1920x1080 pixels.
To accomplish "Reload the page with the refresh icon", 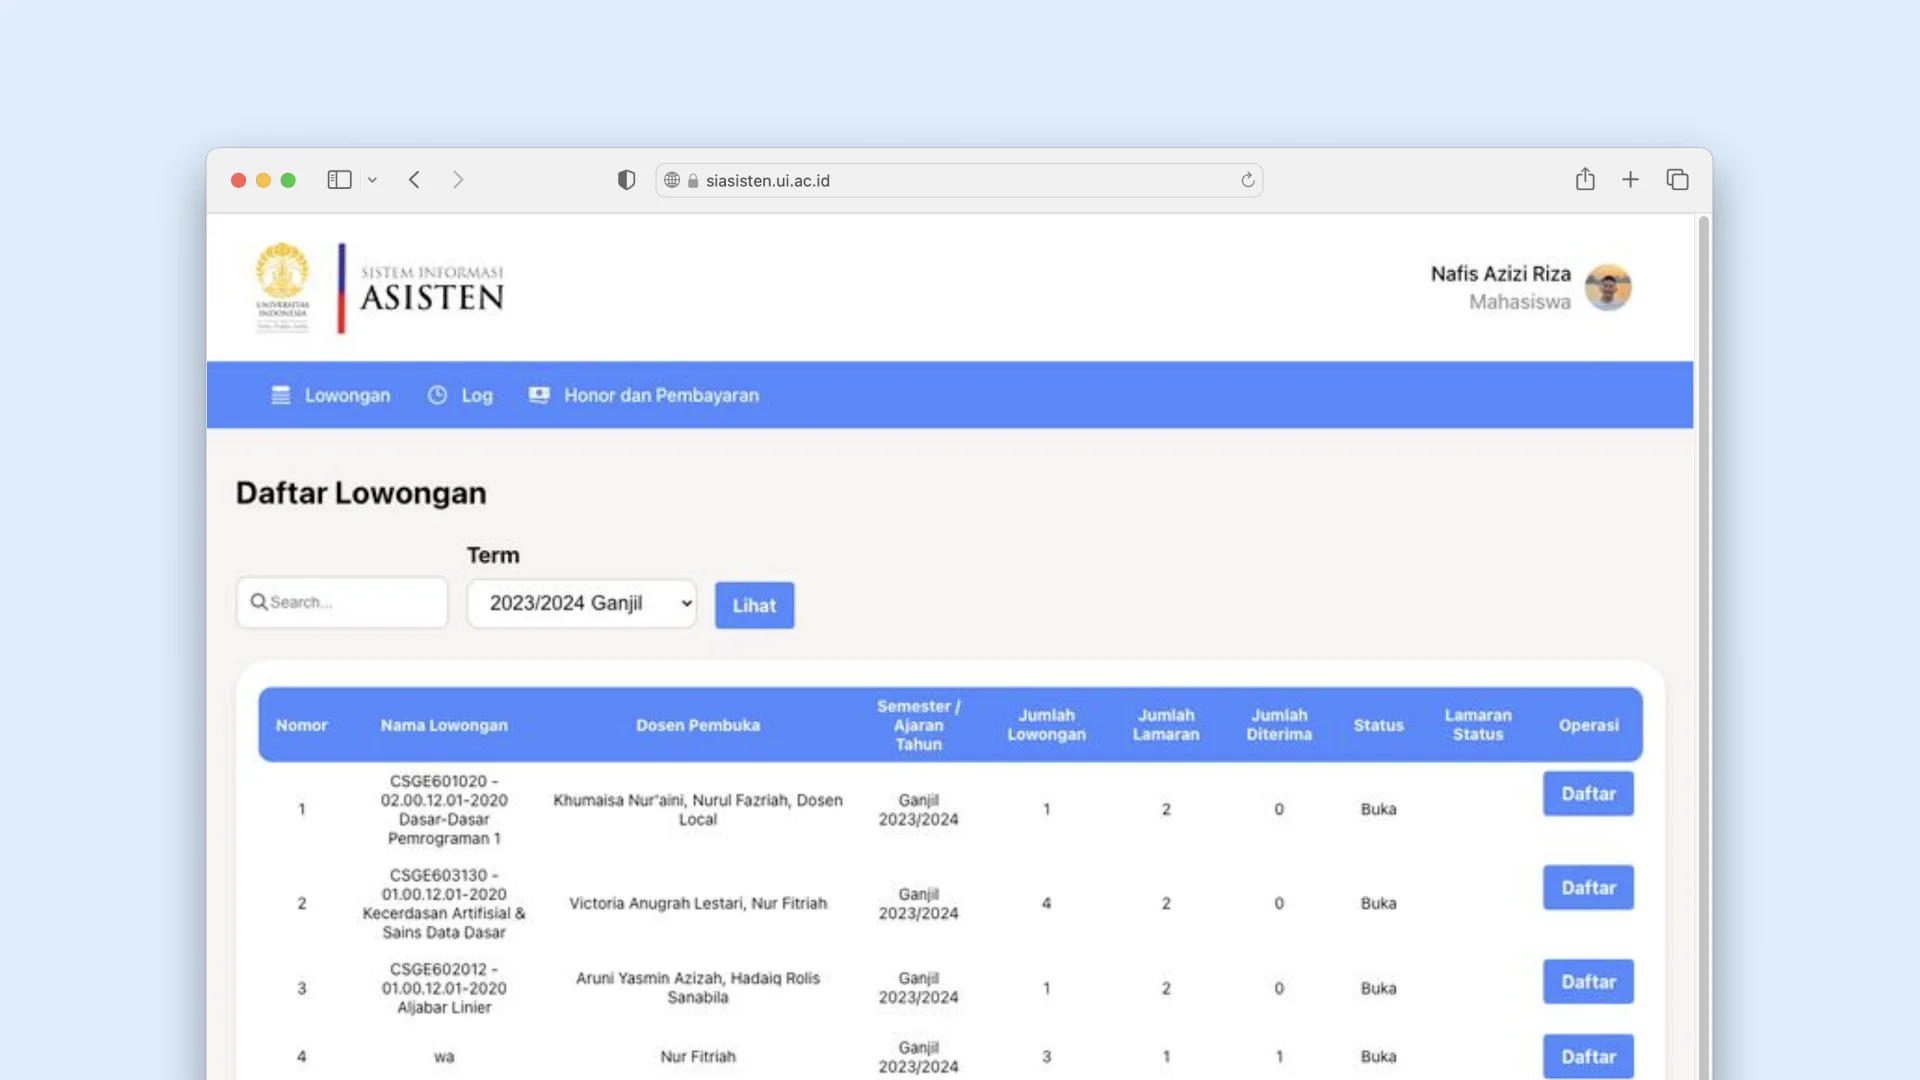I will 1247,180.
